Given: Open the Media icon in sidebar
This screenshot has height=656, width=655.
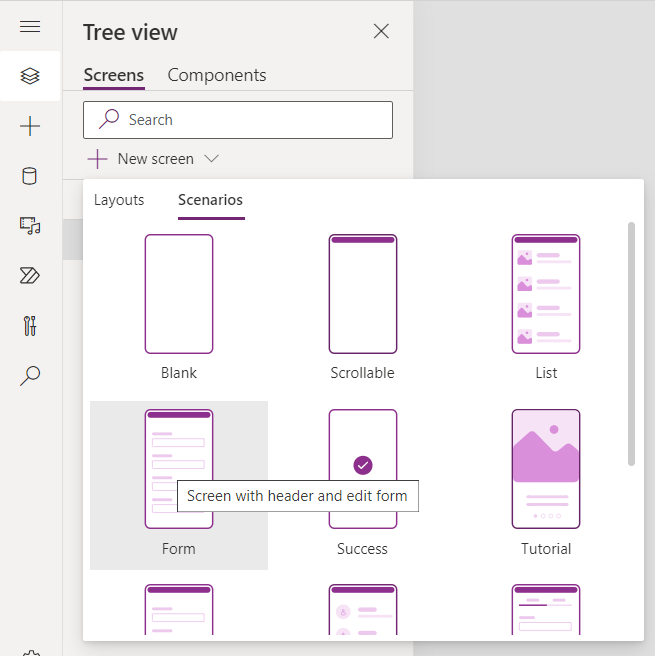Looking at the screenshot, I should pyautogui.click(x=30, y=226).
